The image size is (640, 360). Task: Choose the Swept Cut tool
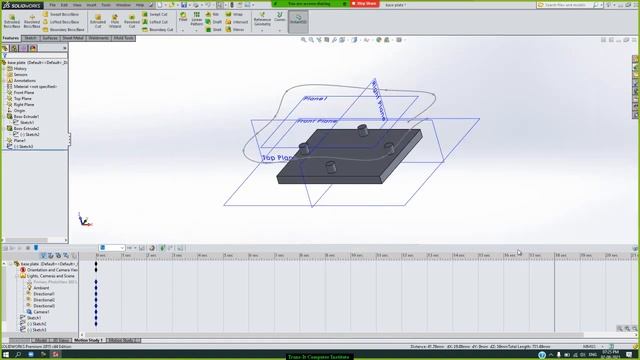click(155, 14)
